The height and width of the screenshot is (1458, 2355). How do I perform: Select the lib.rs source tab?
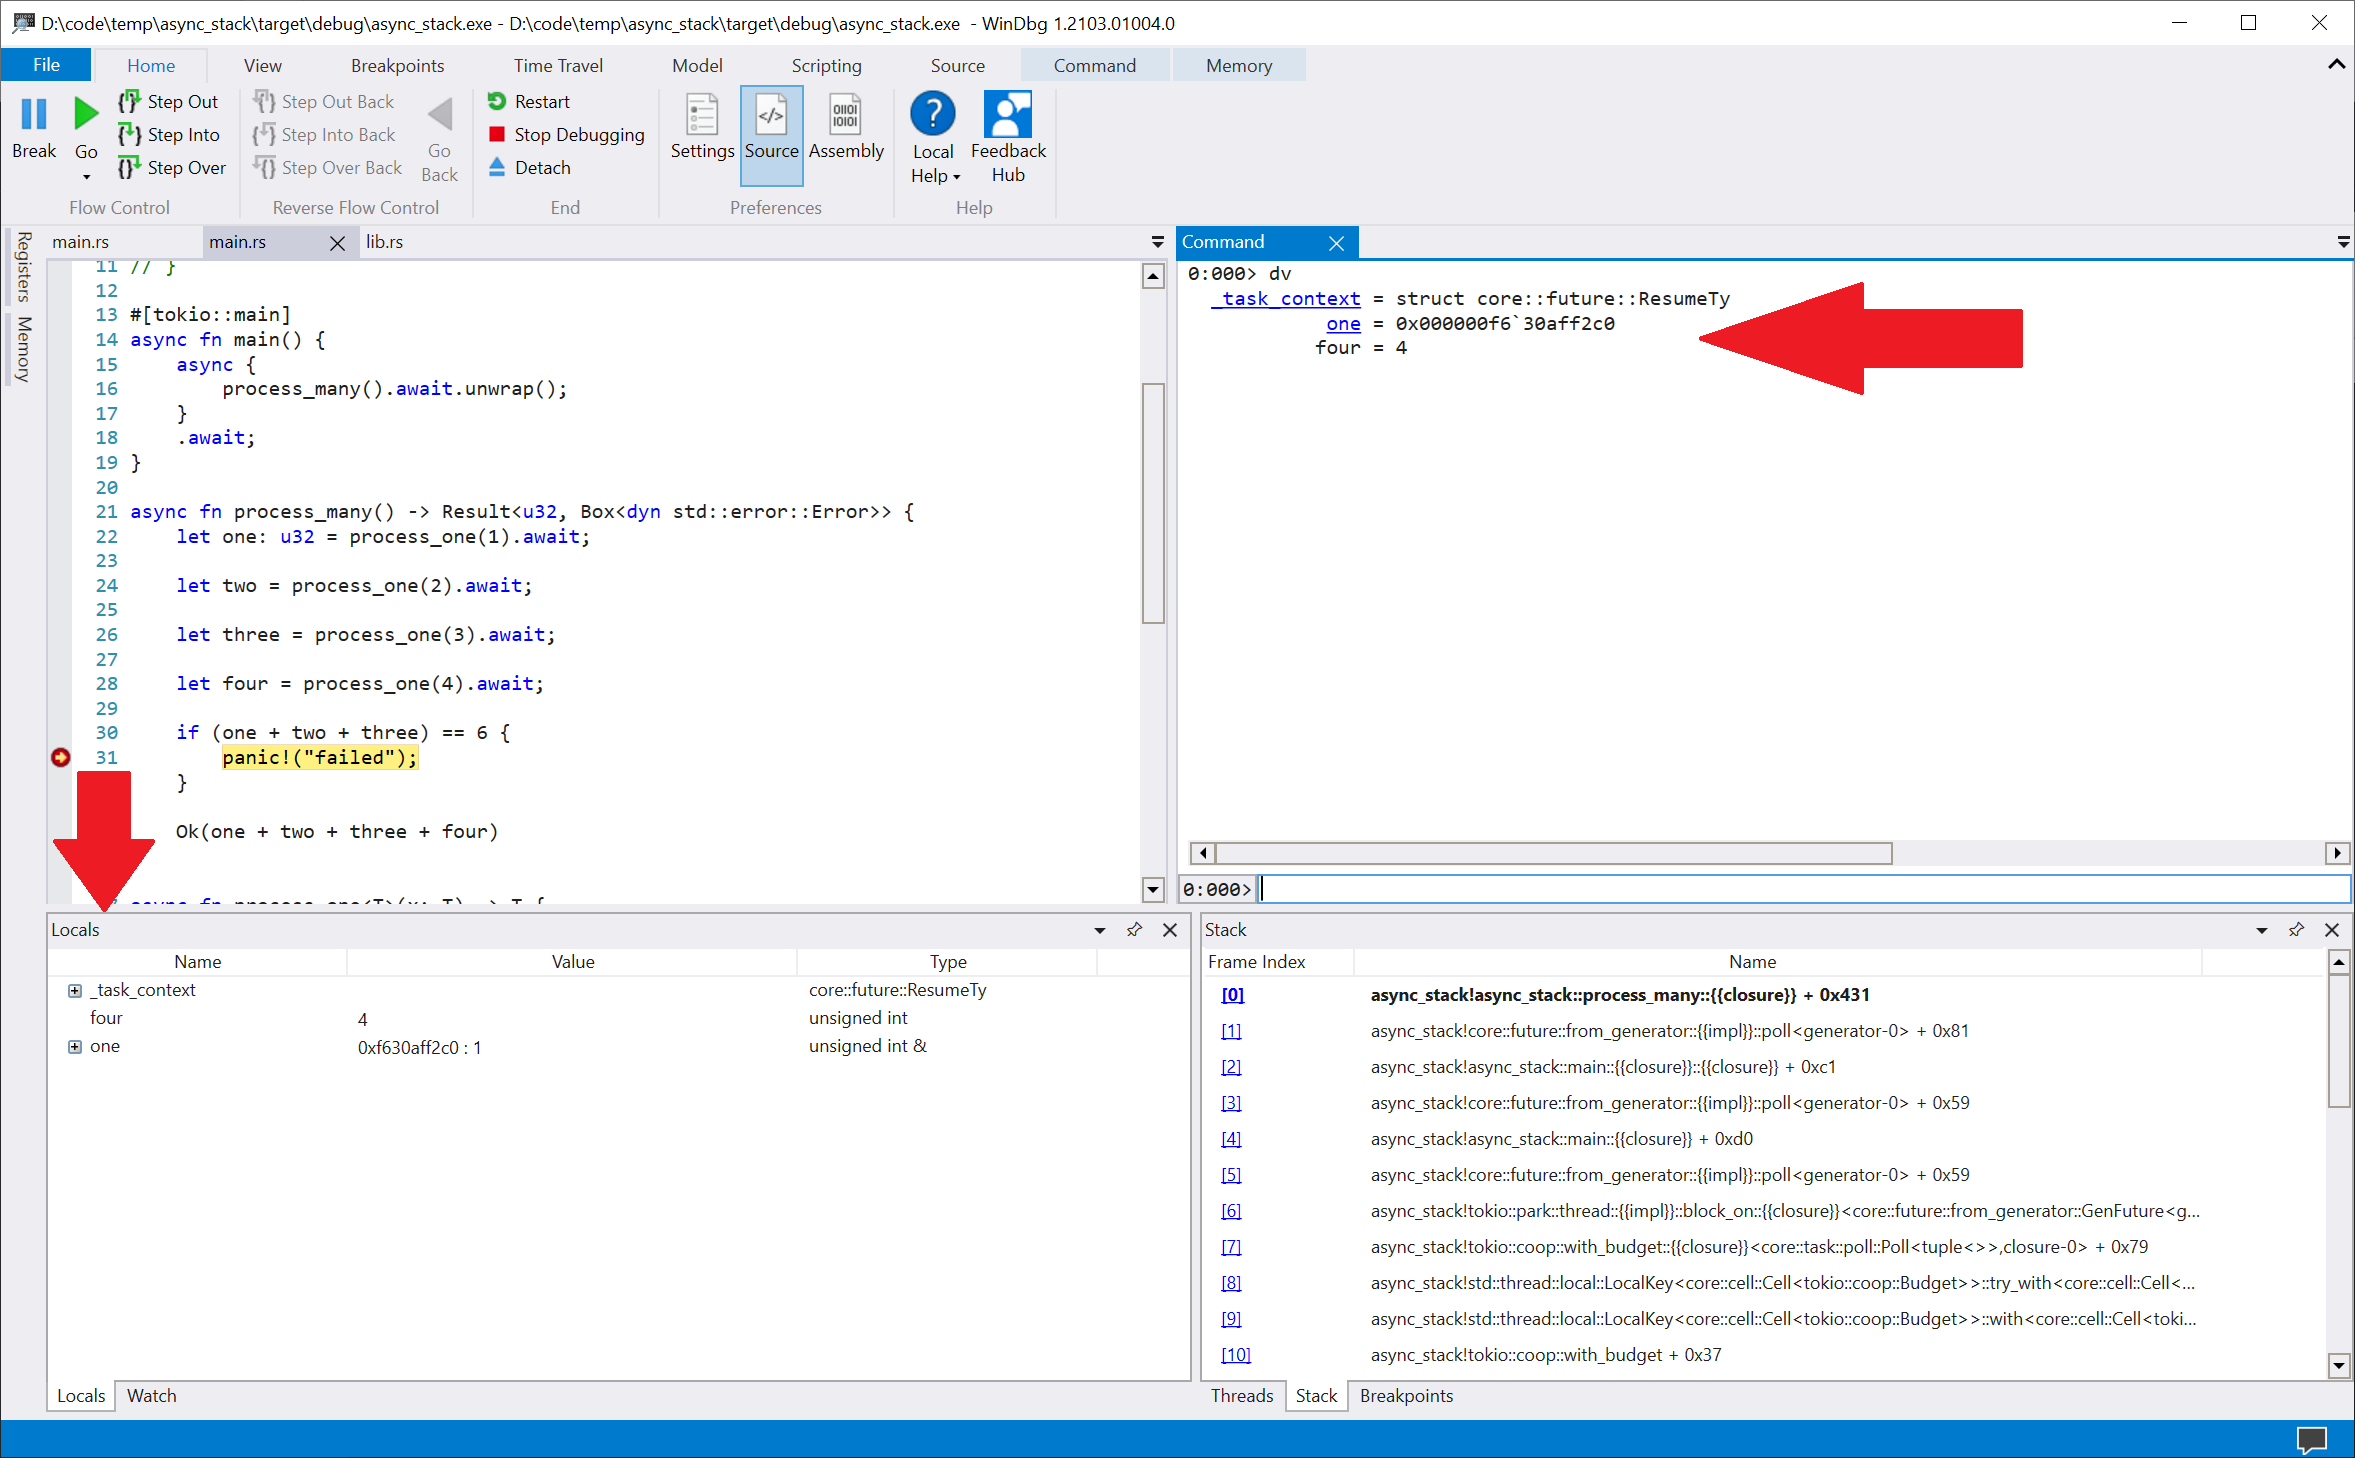pyautogui.click(x=384, y=242)
